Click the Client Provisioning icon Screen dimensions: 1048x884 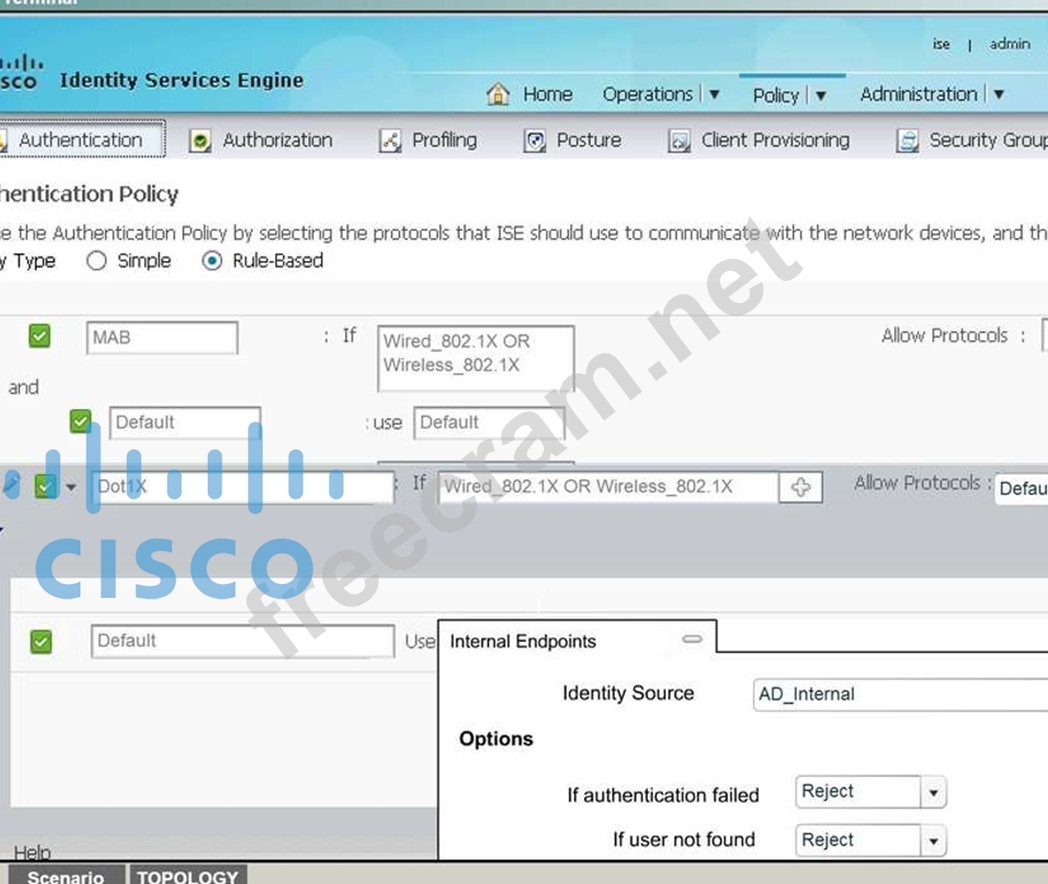(x=679, y=141)
